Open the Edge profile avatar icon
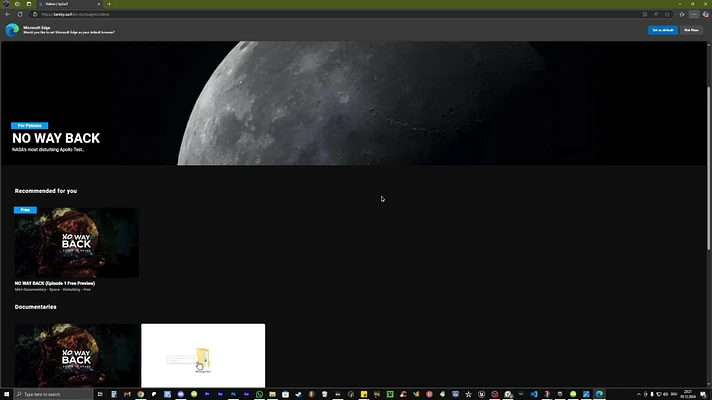 pyautogui.click(x=6, y=4)
